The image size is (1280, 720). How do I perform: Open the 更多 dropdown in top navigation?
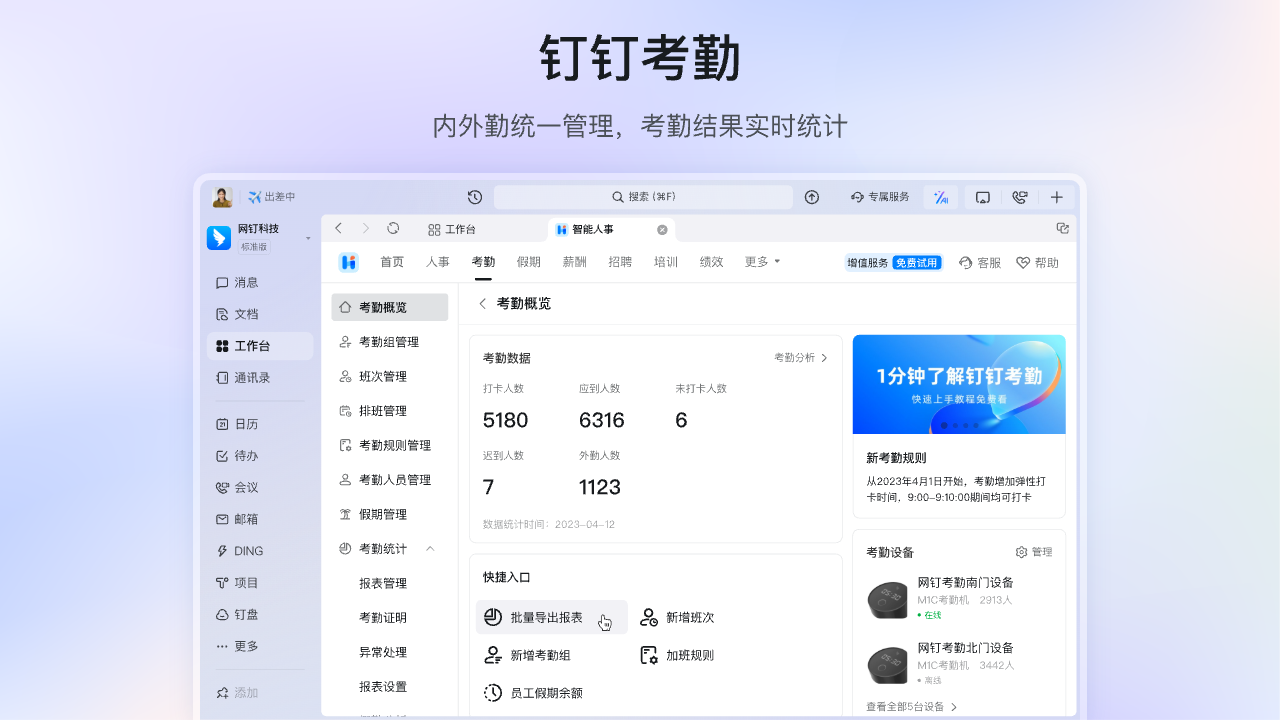[x=762, y=262]
